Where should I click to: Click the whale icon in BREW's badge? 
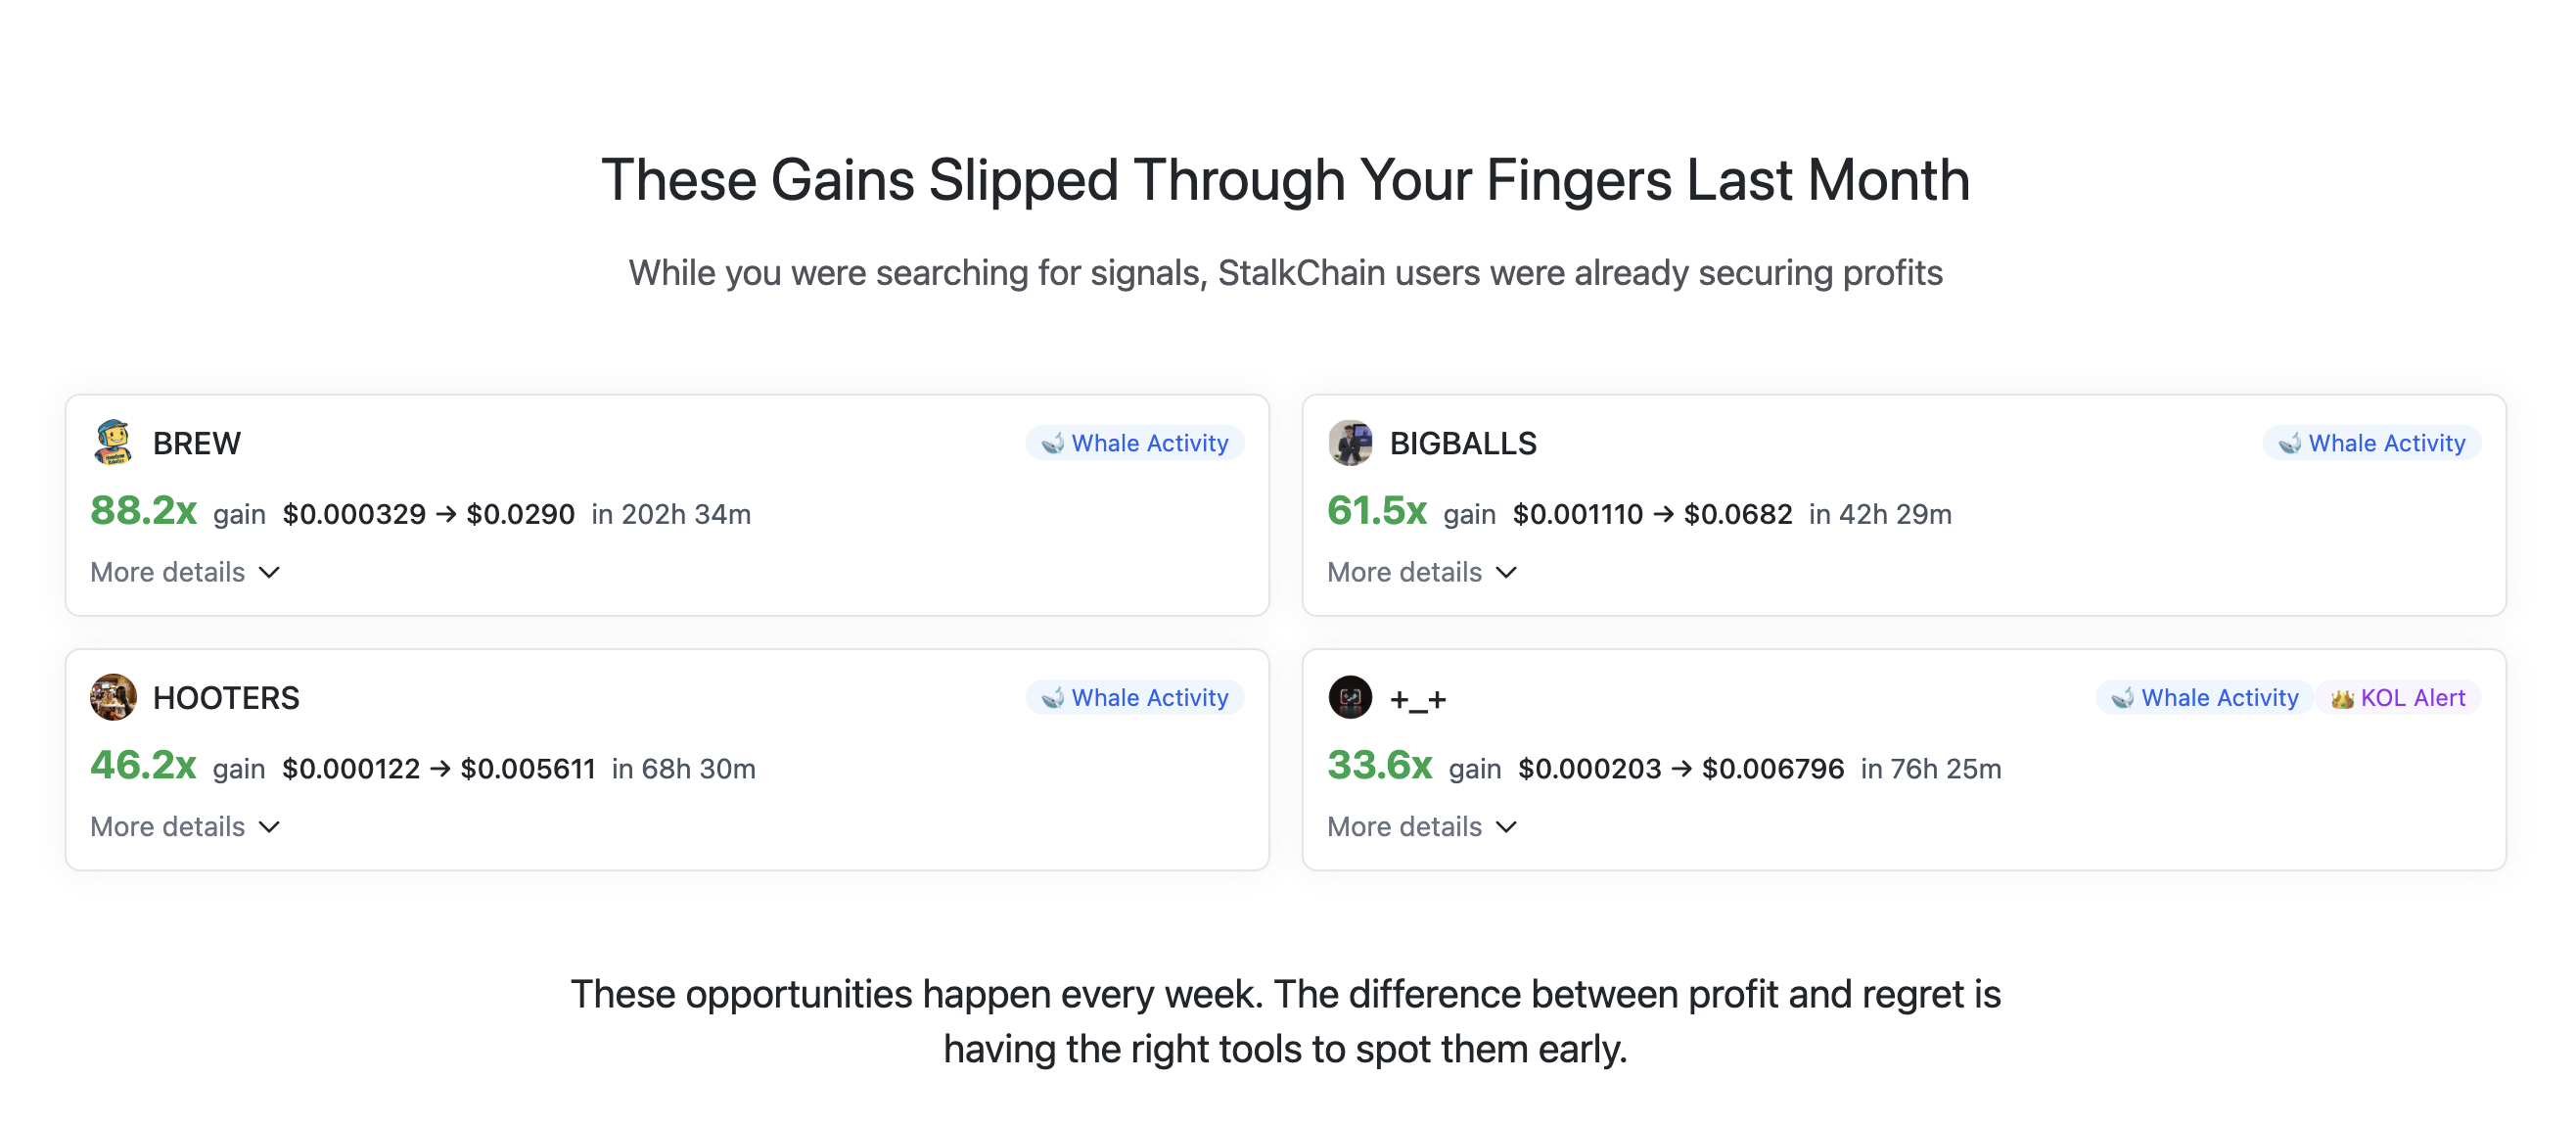pyautogui.click(x=1053, y=443)
